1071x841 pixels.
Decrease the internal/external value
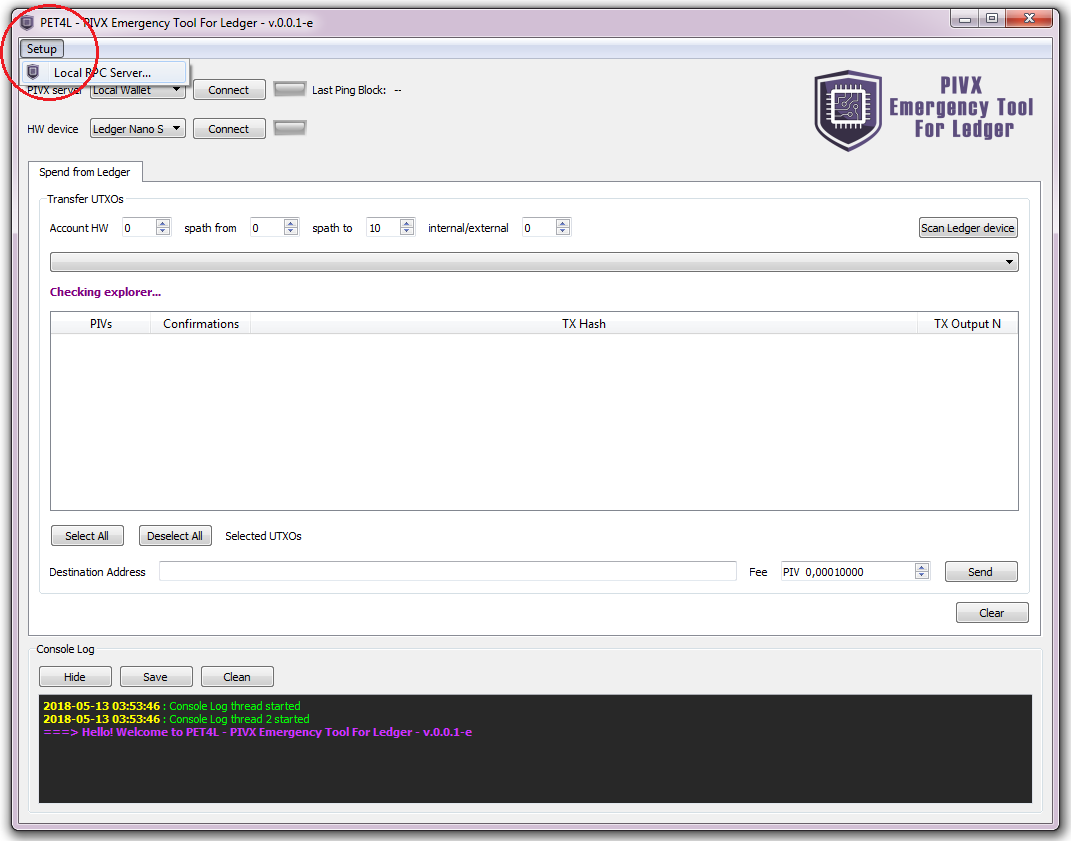pyautogui.click(x=563, y=232)
